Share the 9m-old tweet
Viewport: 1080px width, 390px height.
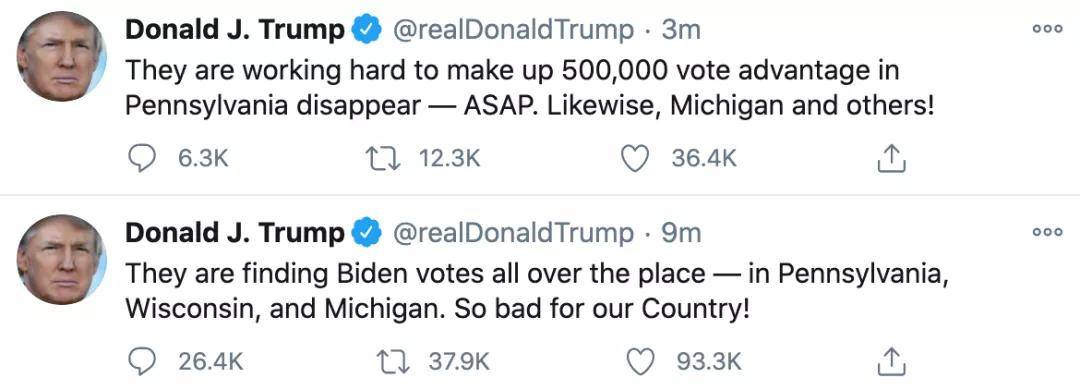click(891, 361)
